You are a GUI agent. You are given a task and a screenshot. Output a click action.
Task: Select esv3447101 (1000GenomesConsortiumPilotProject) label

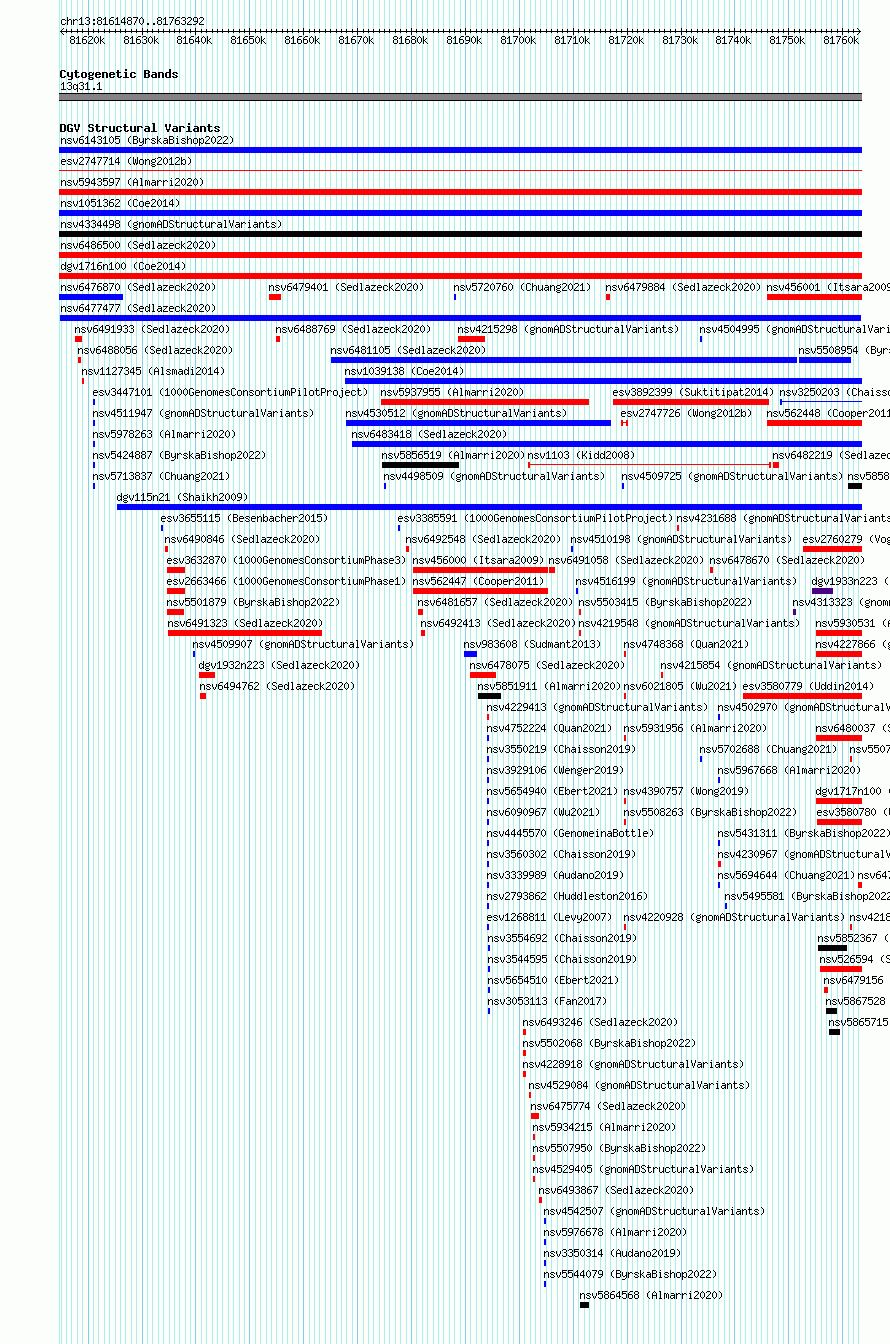tap(230, 392)
